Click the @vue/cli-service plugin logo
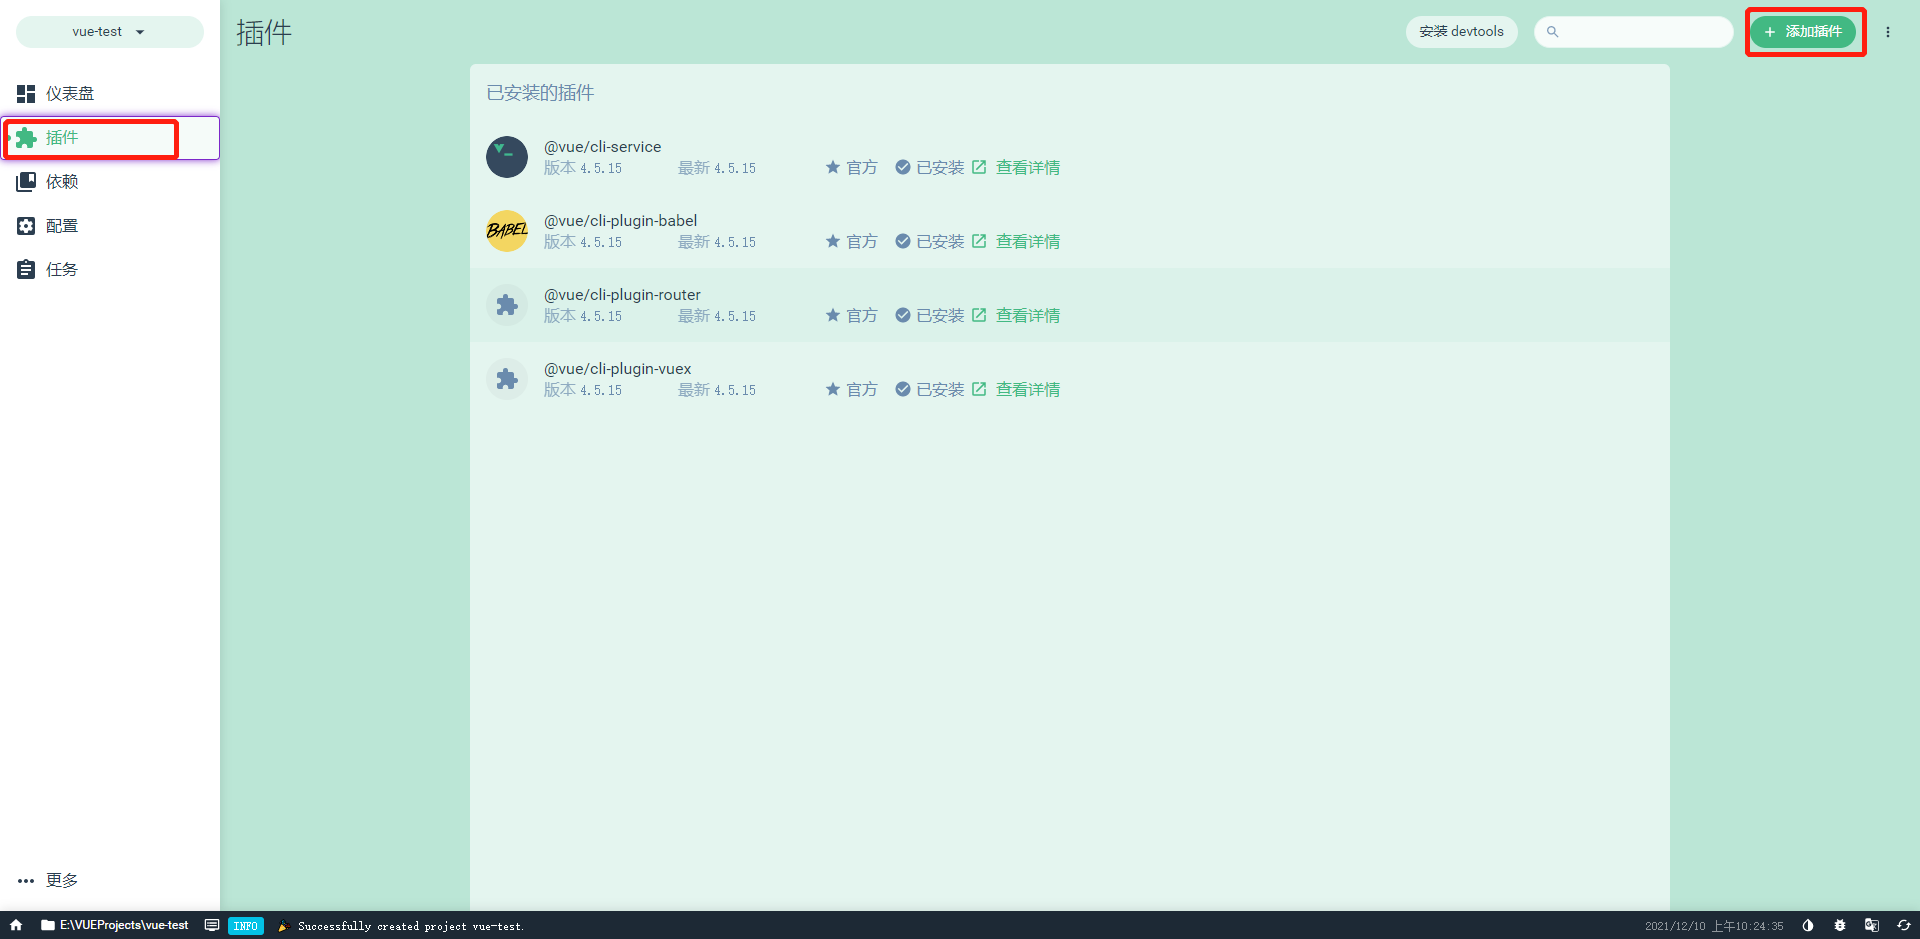Screen dimensions: 1920x939 (x=507, y=157)
